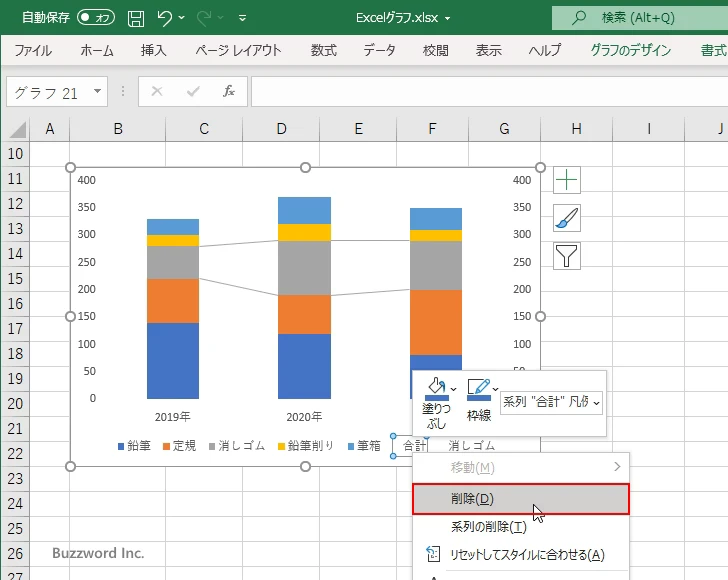The image size is (728, 580).
Task: Open Customize Quick Access Toolbar dropdown
Action: tap(242, 18)
